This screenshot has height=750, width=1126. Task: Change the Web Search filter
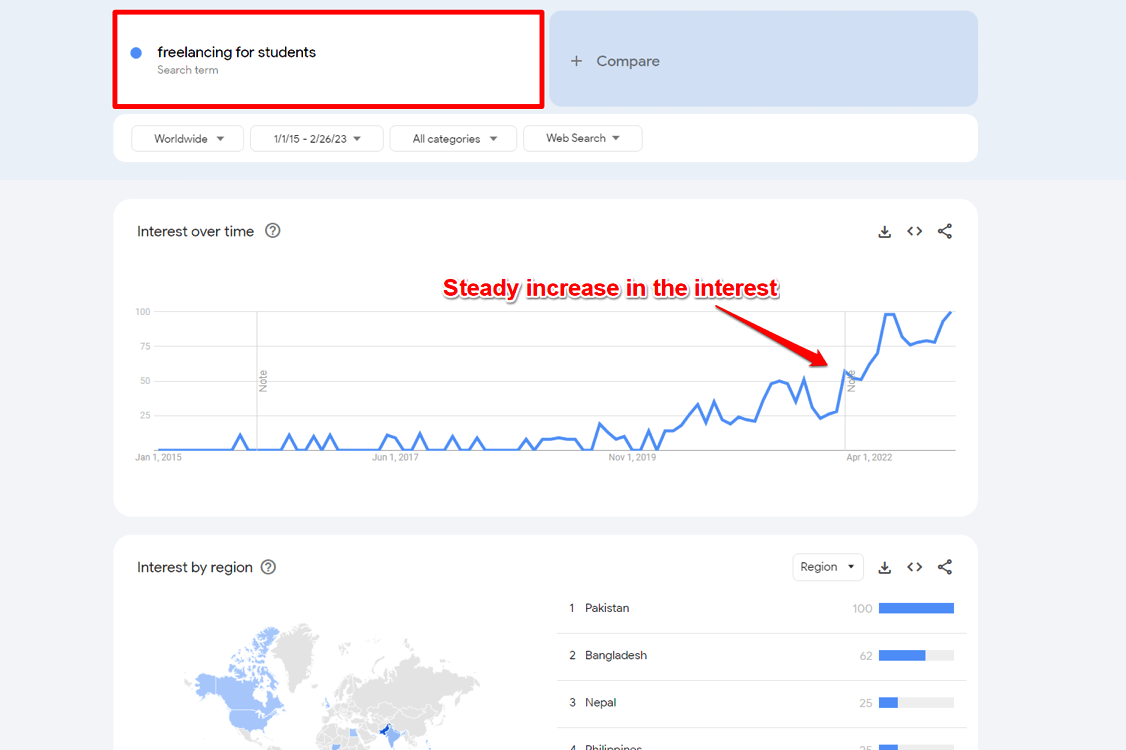pos(583,138)
